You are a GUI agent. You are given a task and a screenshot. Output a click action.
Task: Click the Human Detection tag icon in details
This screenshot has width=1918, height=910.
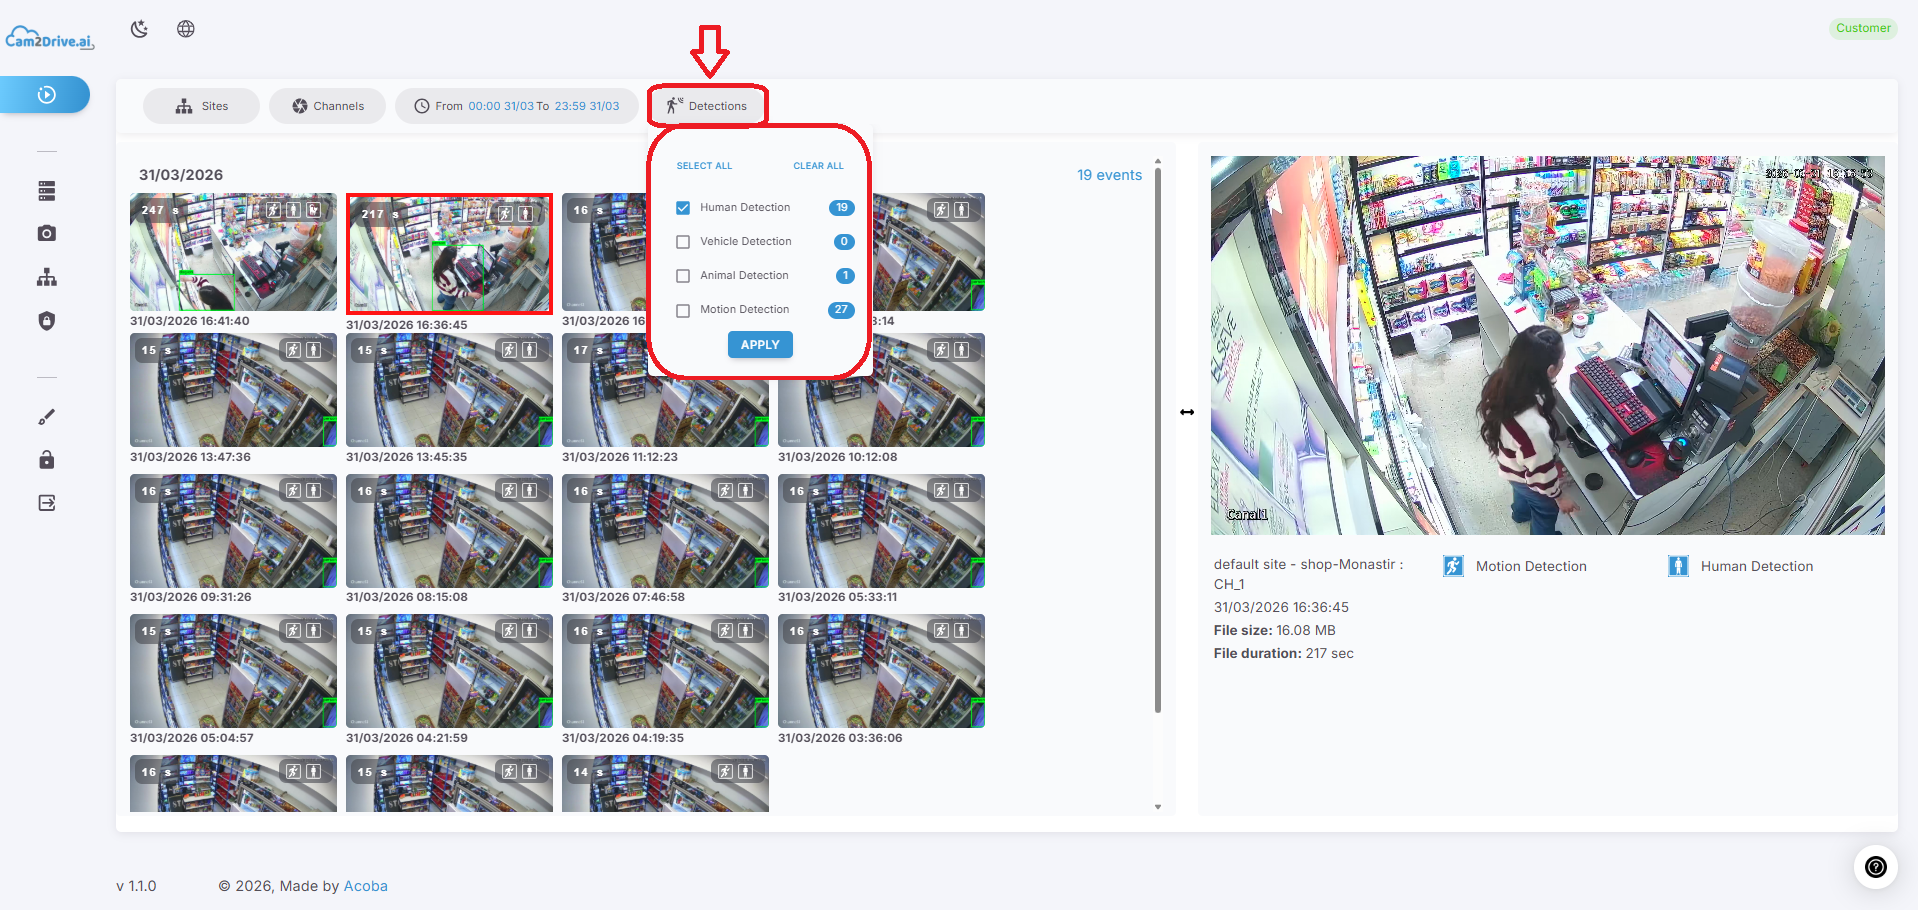pyautogui.click(x=1679, y=566)
